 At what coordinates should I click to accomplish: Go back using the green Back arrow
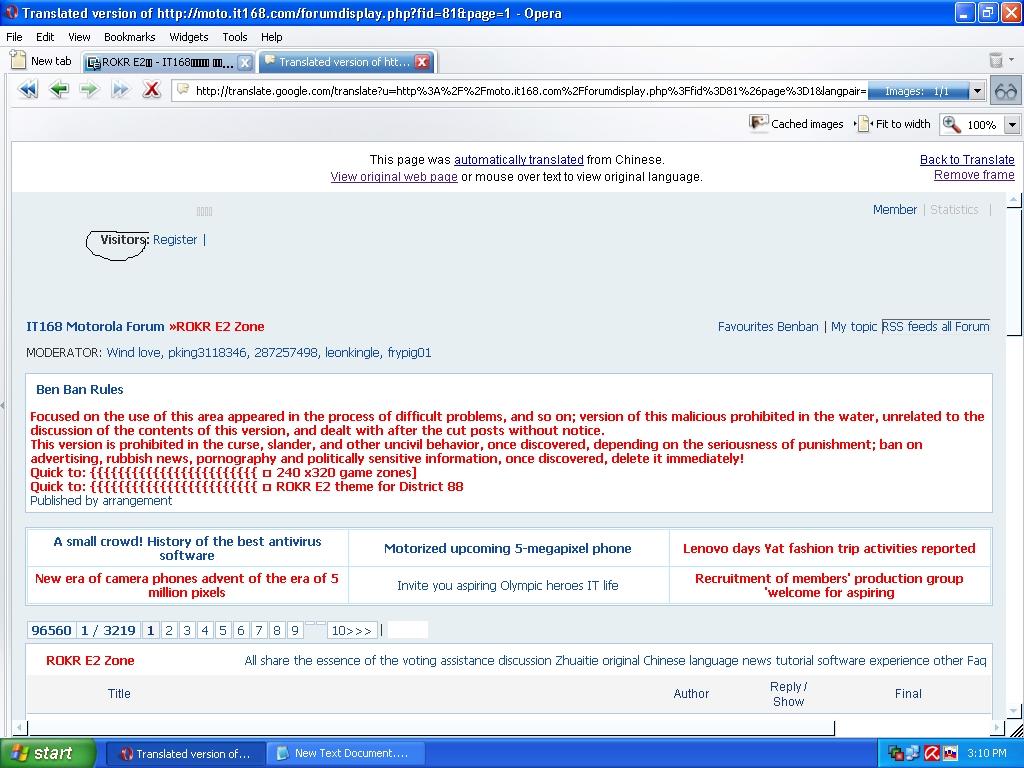[59, 89]
